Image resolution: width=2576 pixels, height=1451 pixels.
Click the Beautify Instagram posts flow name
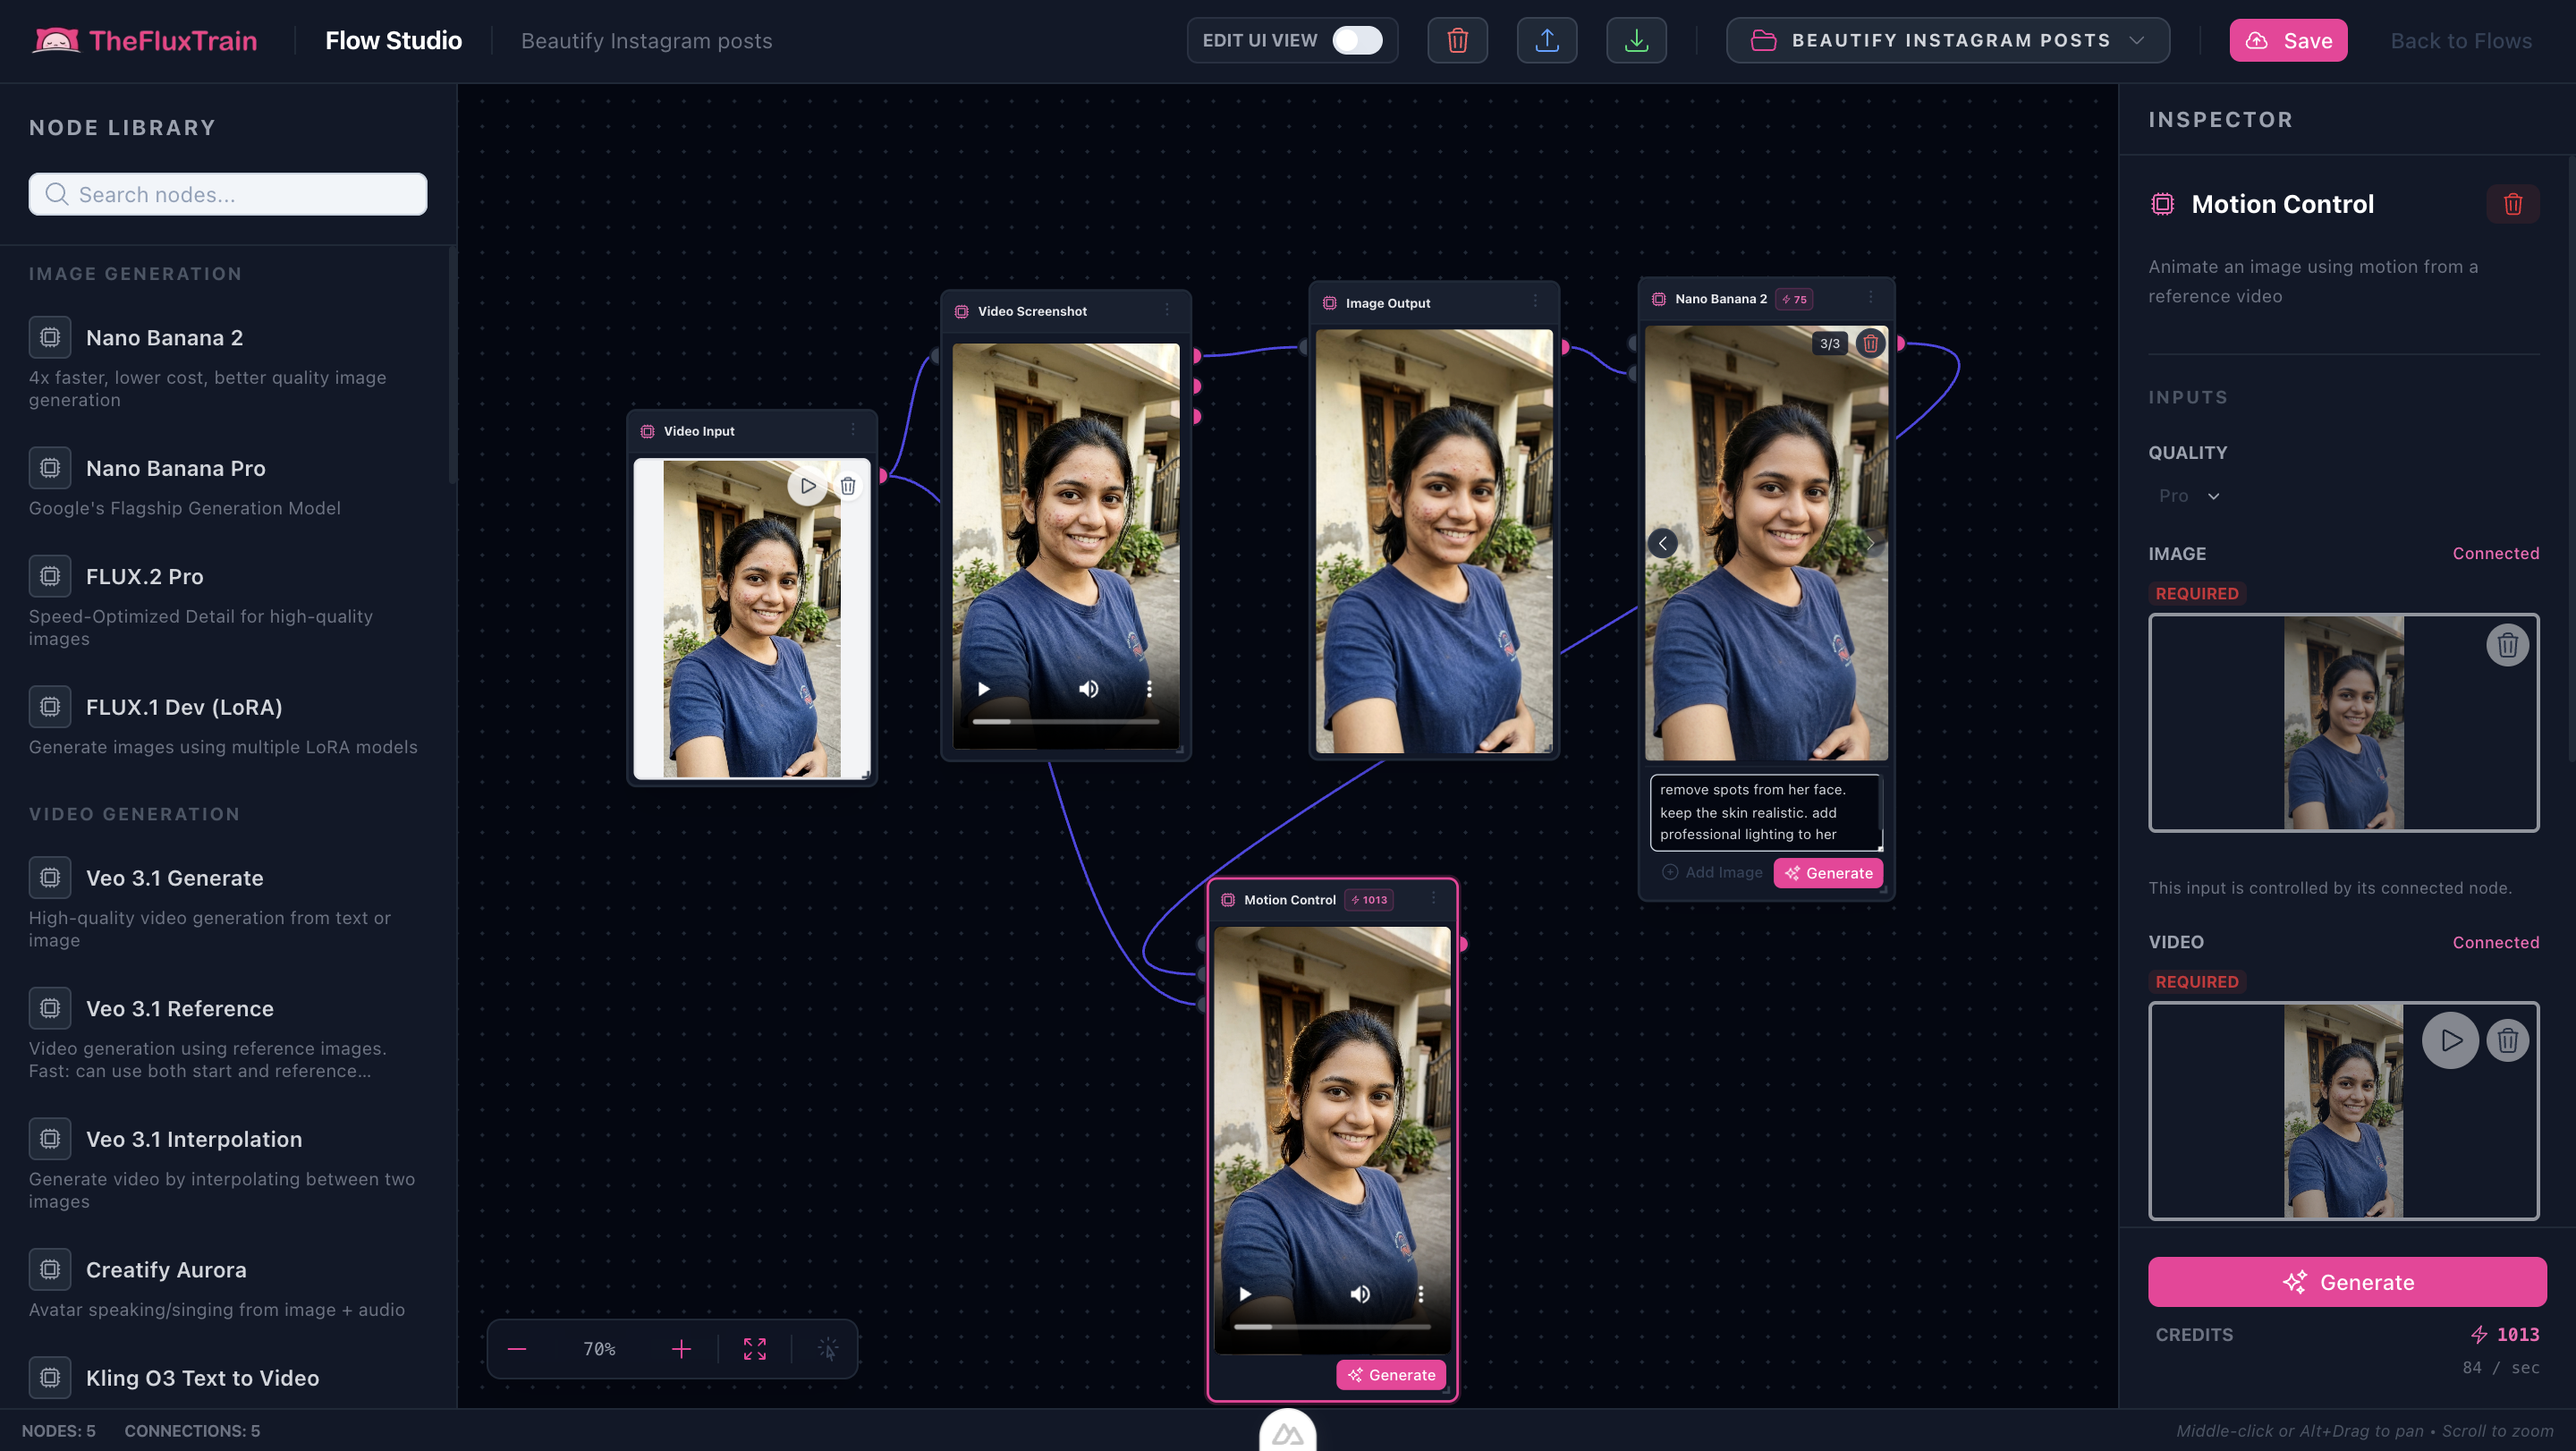click(x=646, y=41)
